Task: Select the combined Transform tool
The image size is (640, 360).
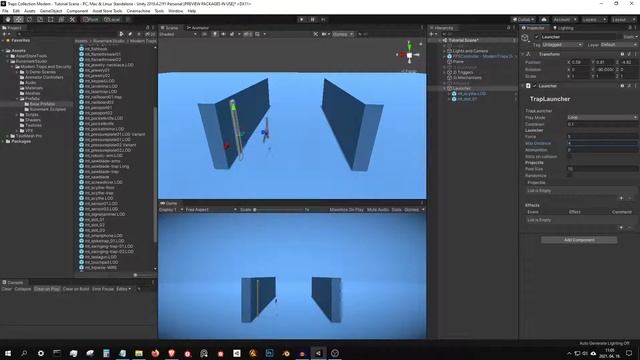Action: coord(61,20)
